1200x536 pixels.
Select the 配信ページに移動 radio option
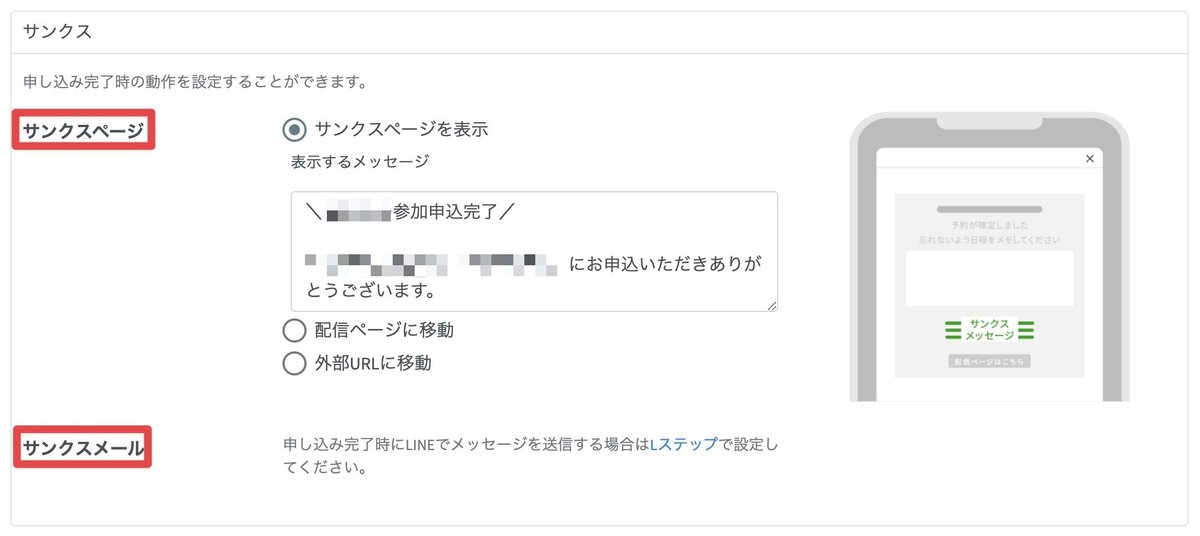pos(294,330)
